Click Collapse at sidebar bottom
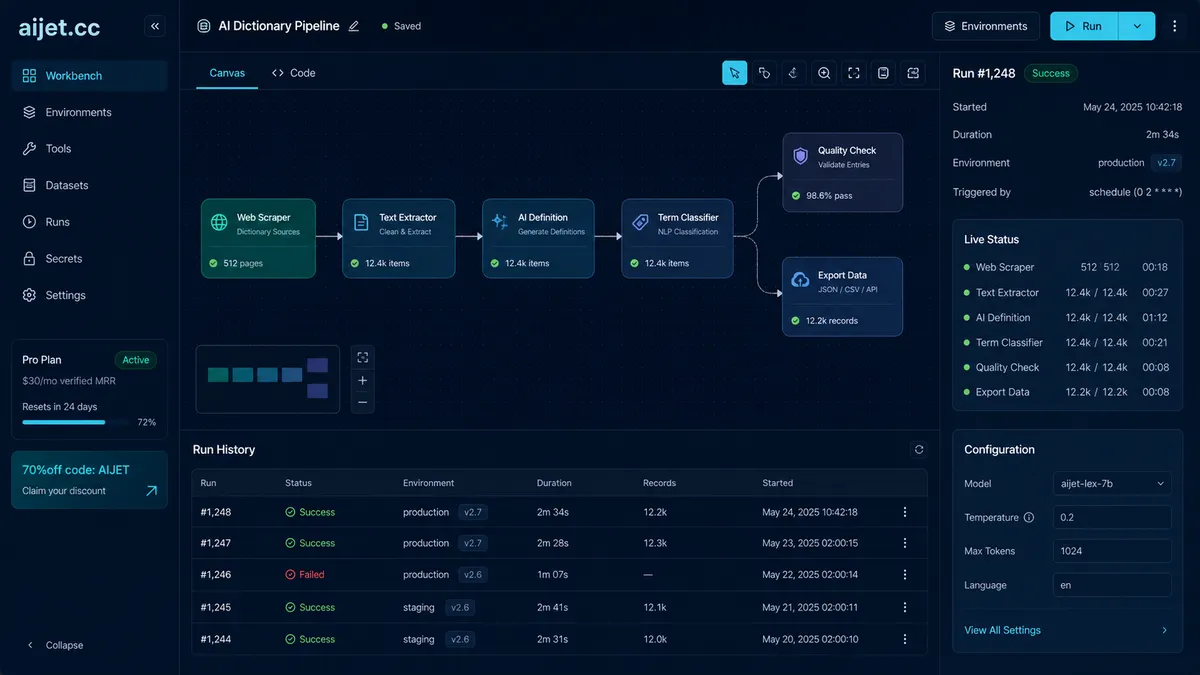Viewport: 1200px width, 675px height. (x=55, y=645)
